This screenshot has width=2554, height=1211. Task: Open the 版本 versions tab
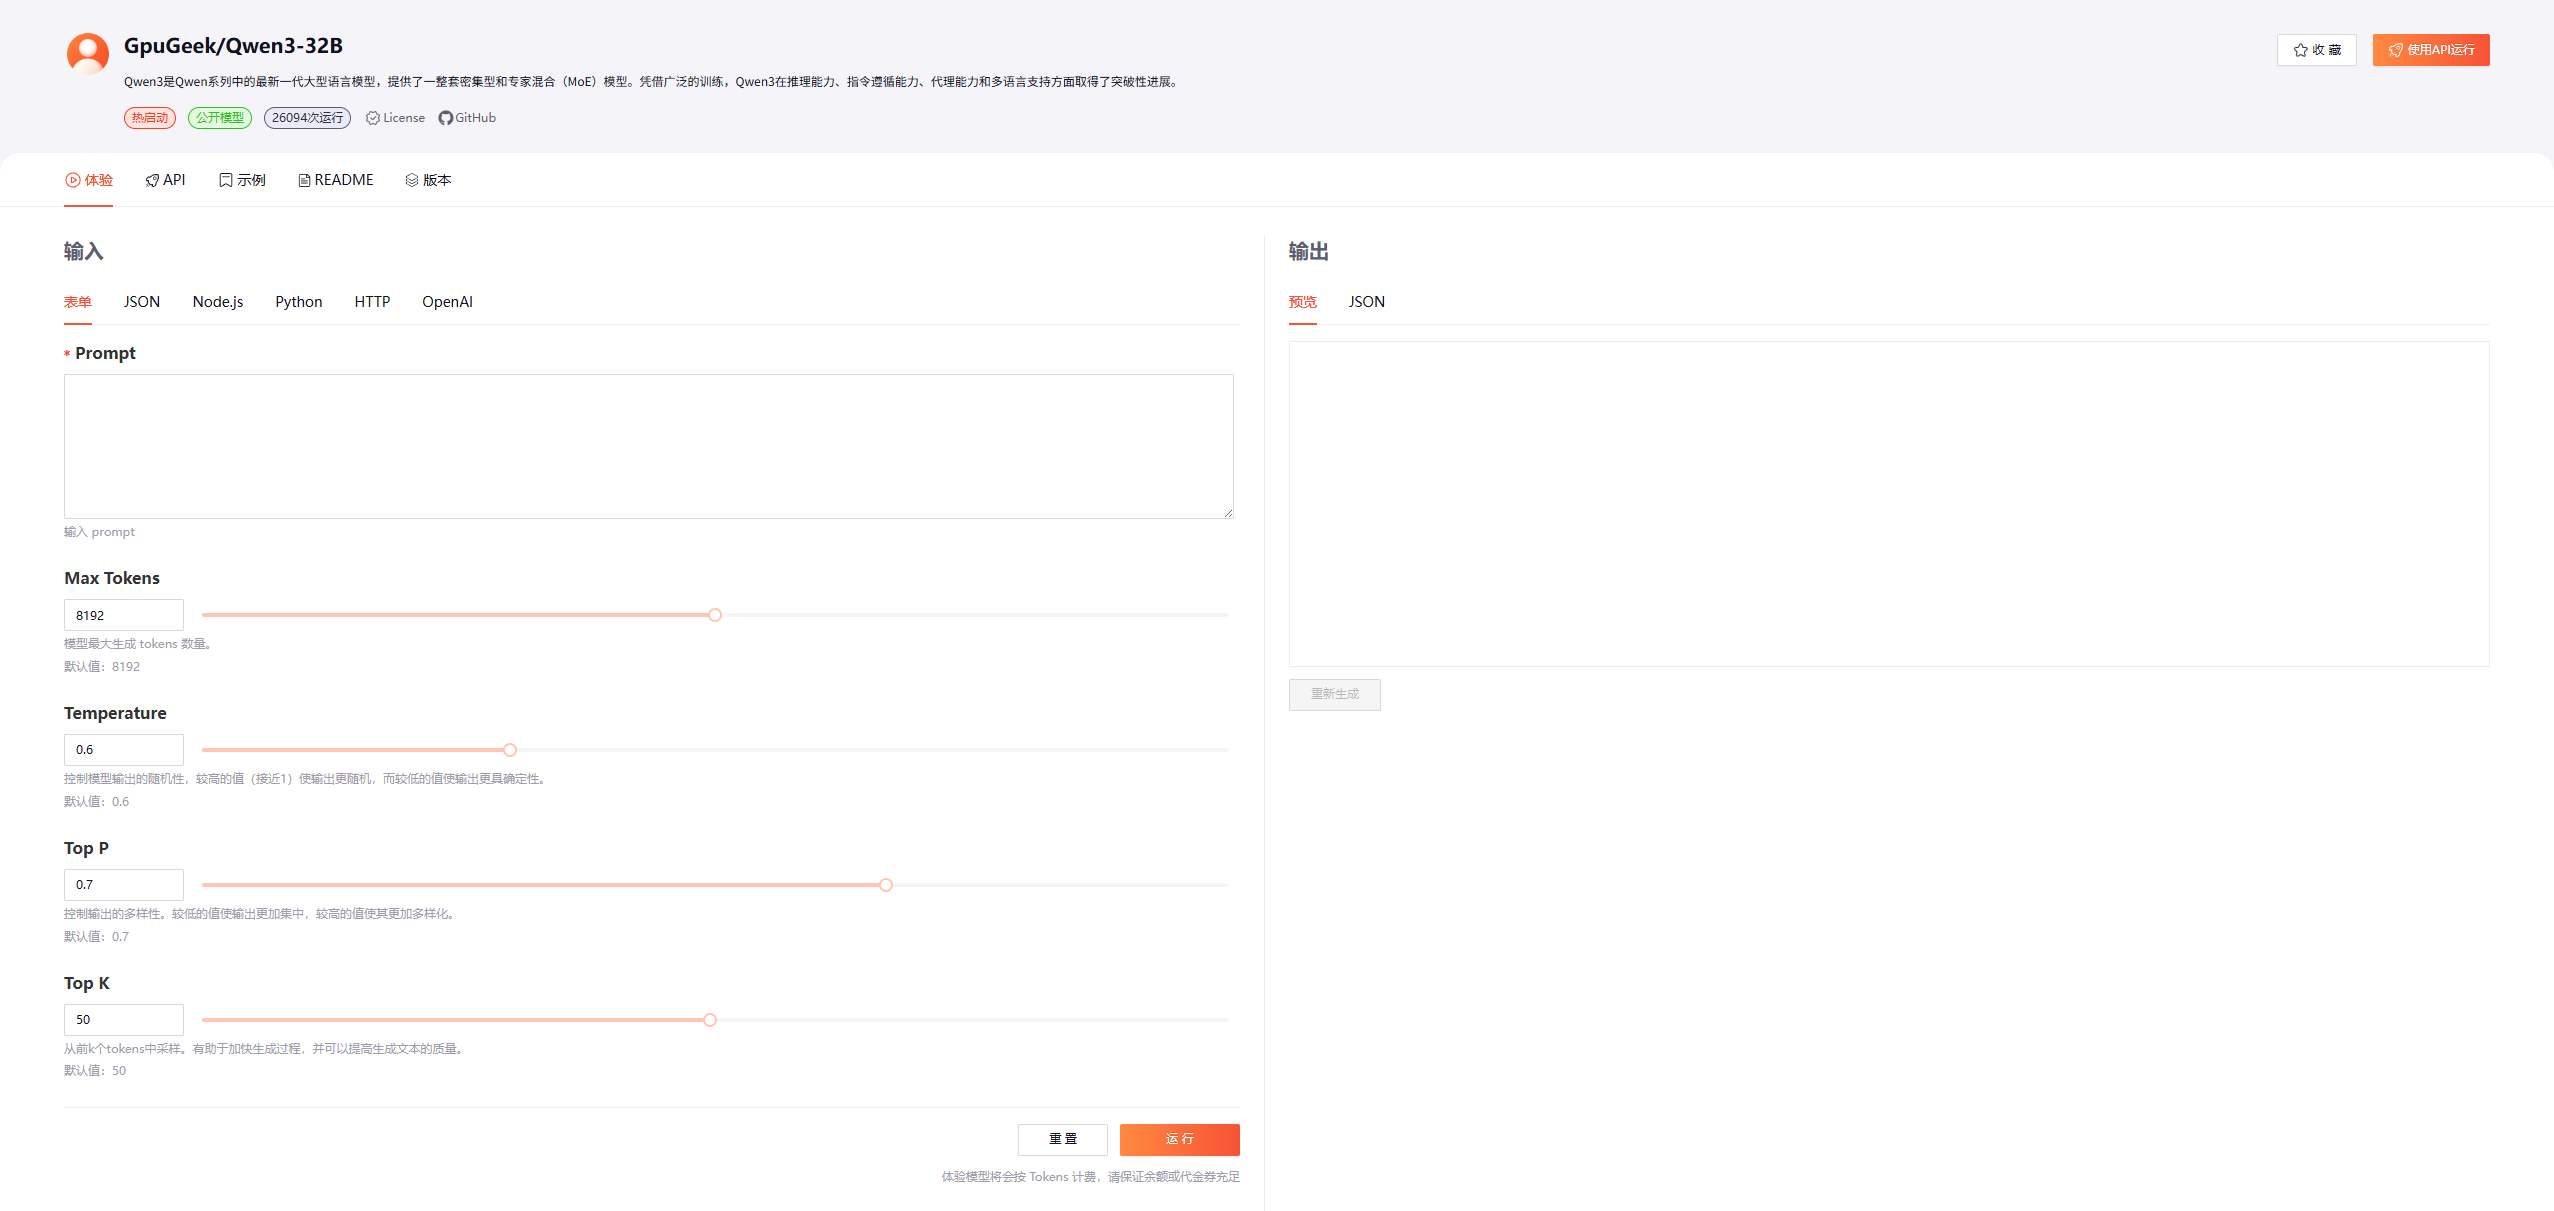coord(428,180)
